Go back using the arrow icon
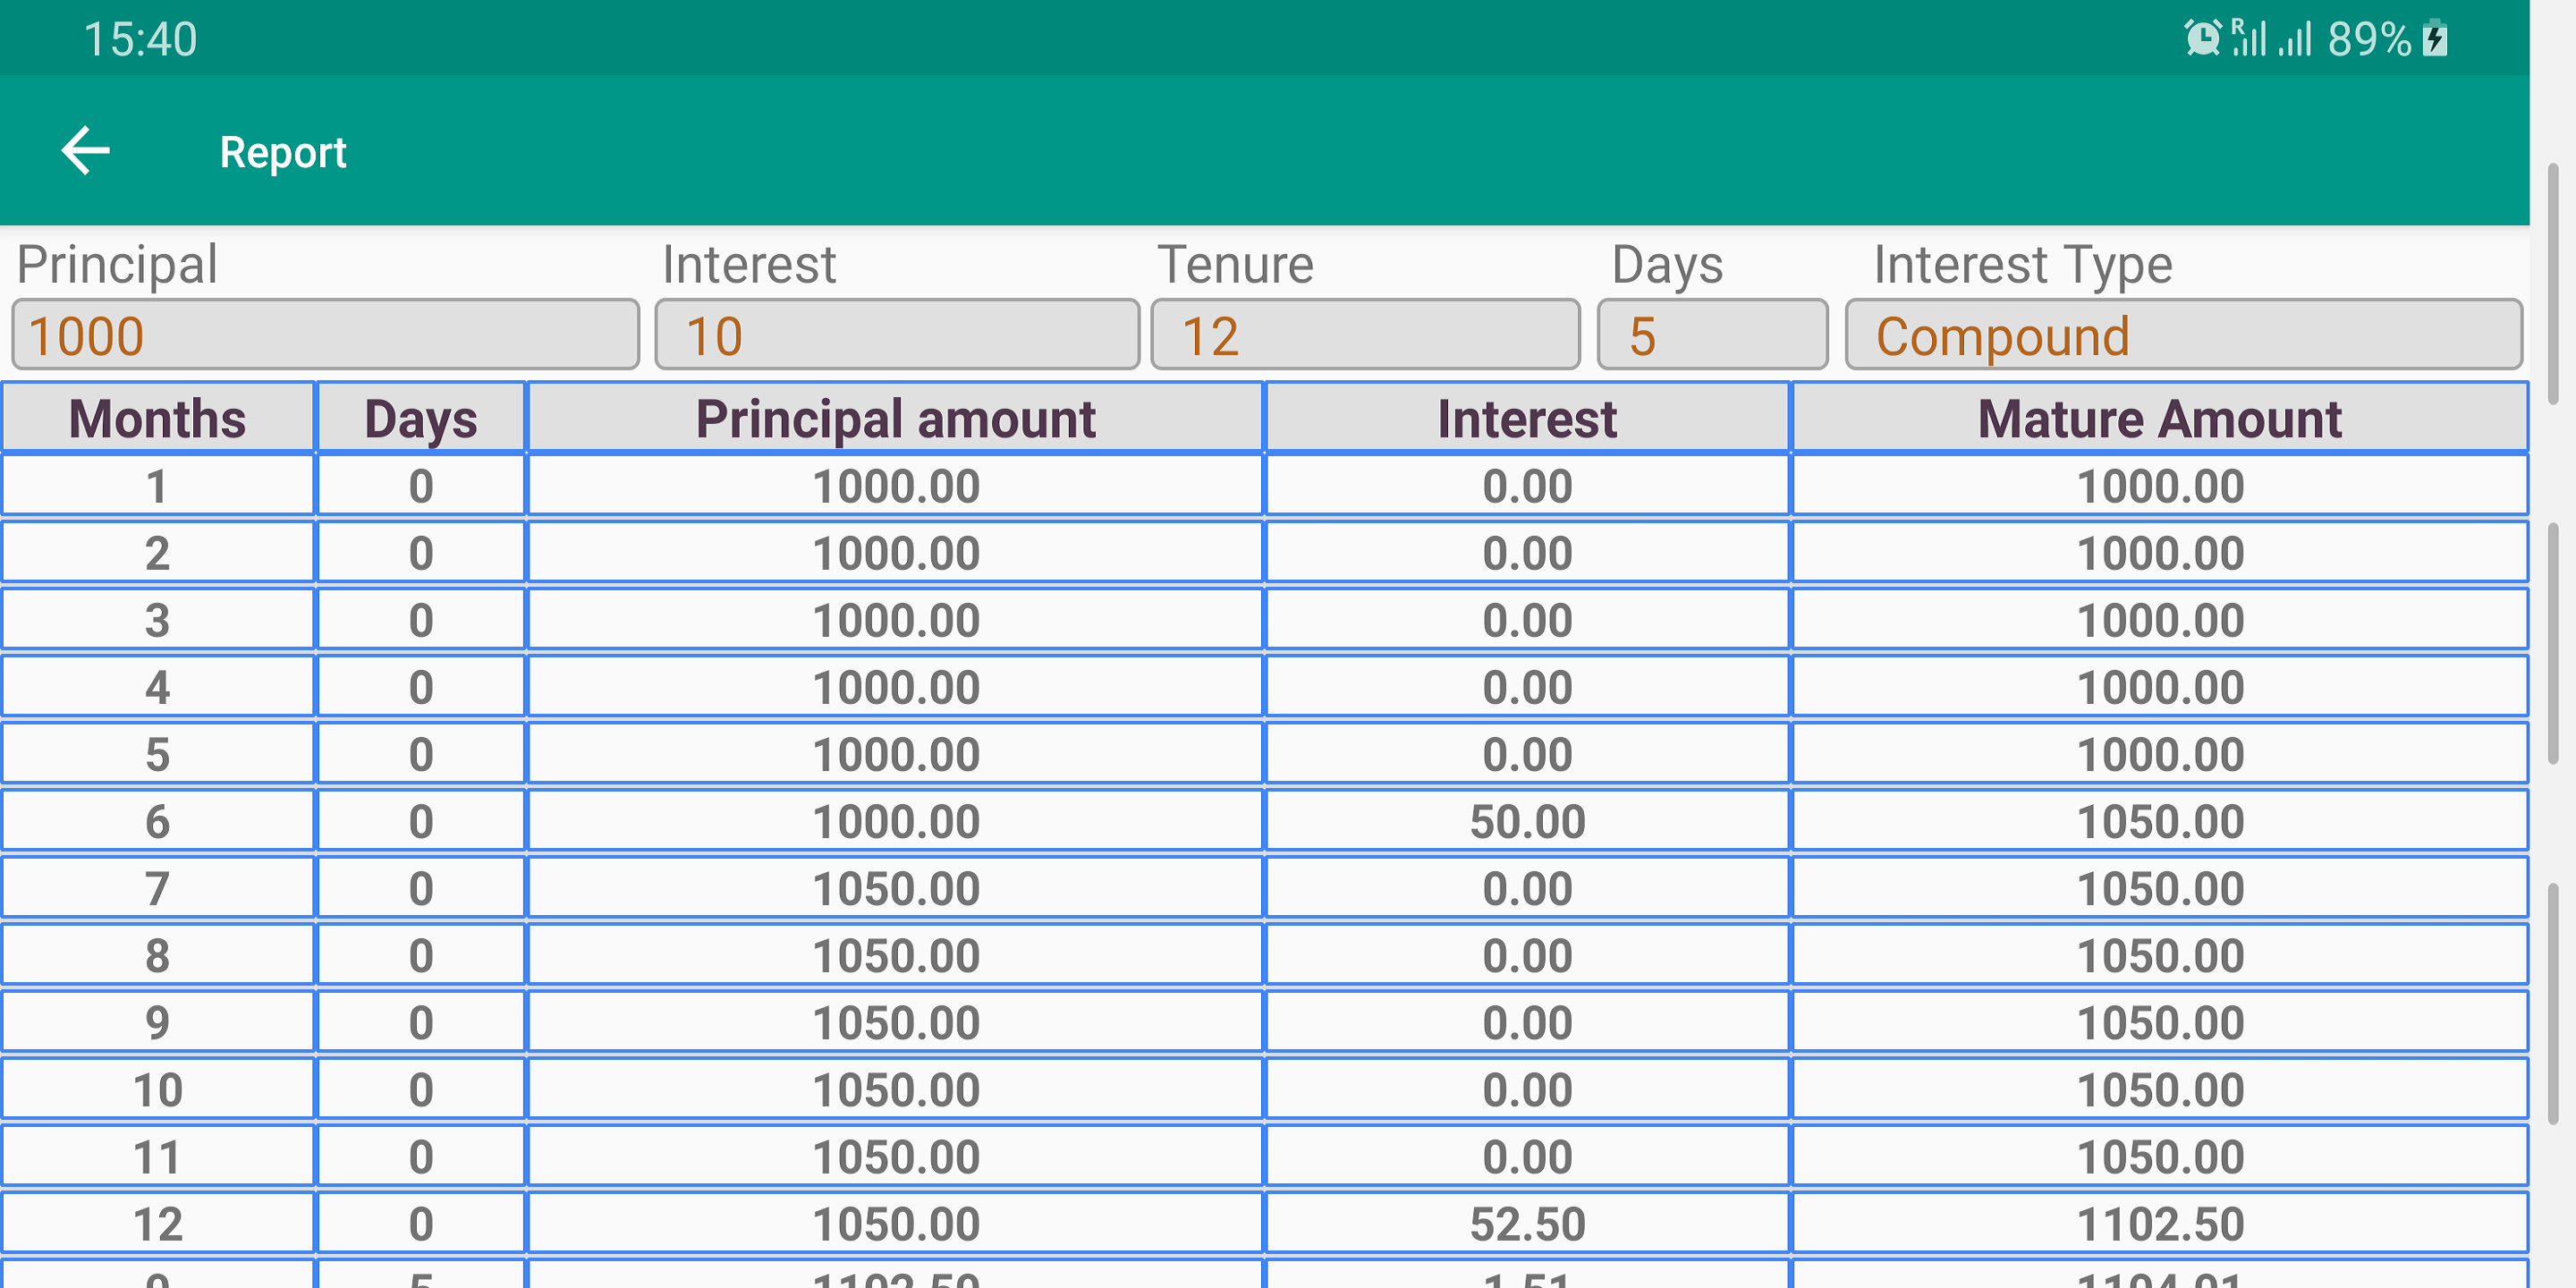Viewport: 2576px width, 1288px height. point(86,151)
